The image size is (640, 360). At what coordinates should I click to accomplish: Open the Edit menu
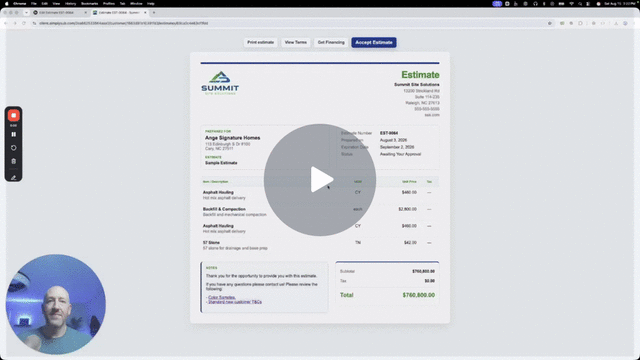point(44,4)
